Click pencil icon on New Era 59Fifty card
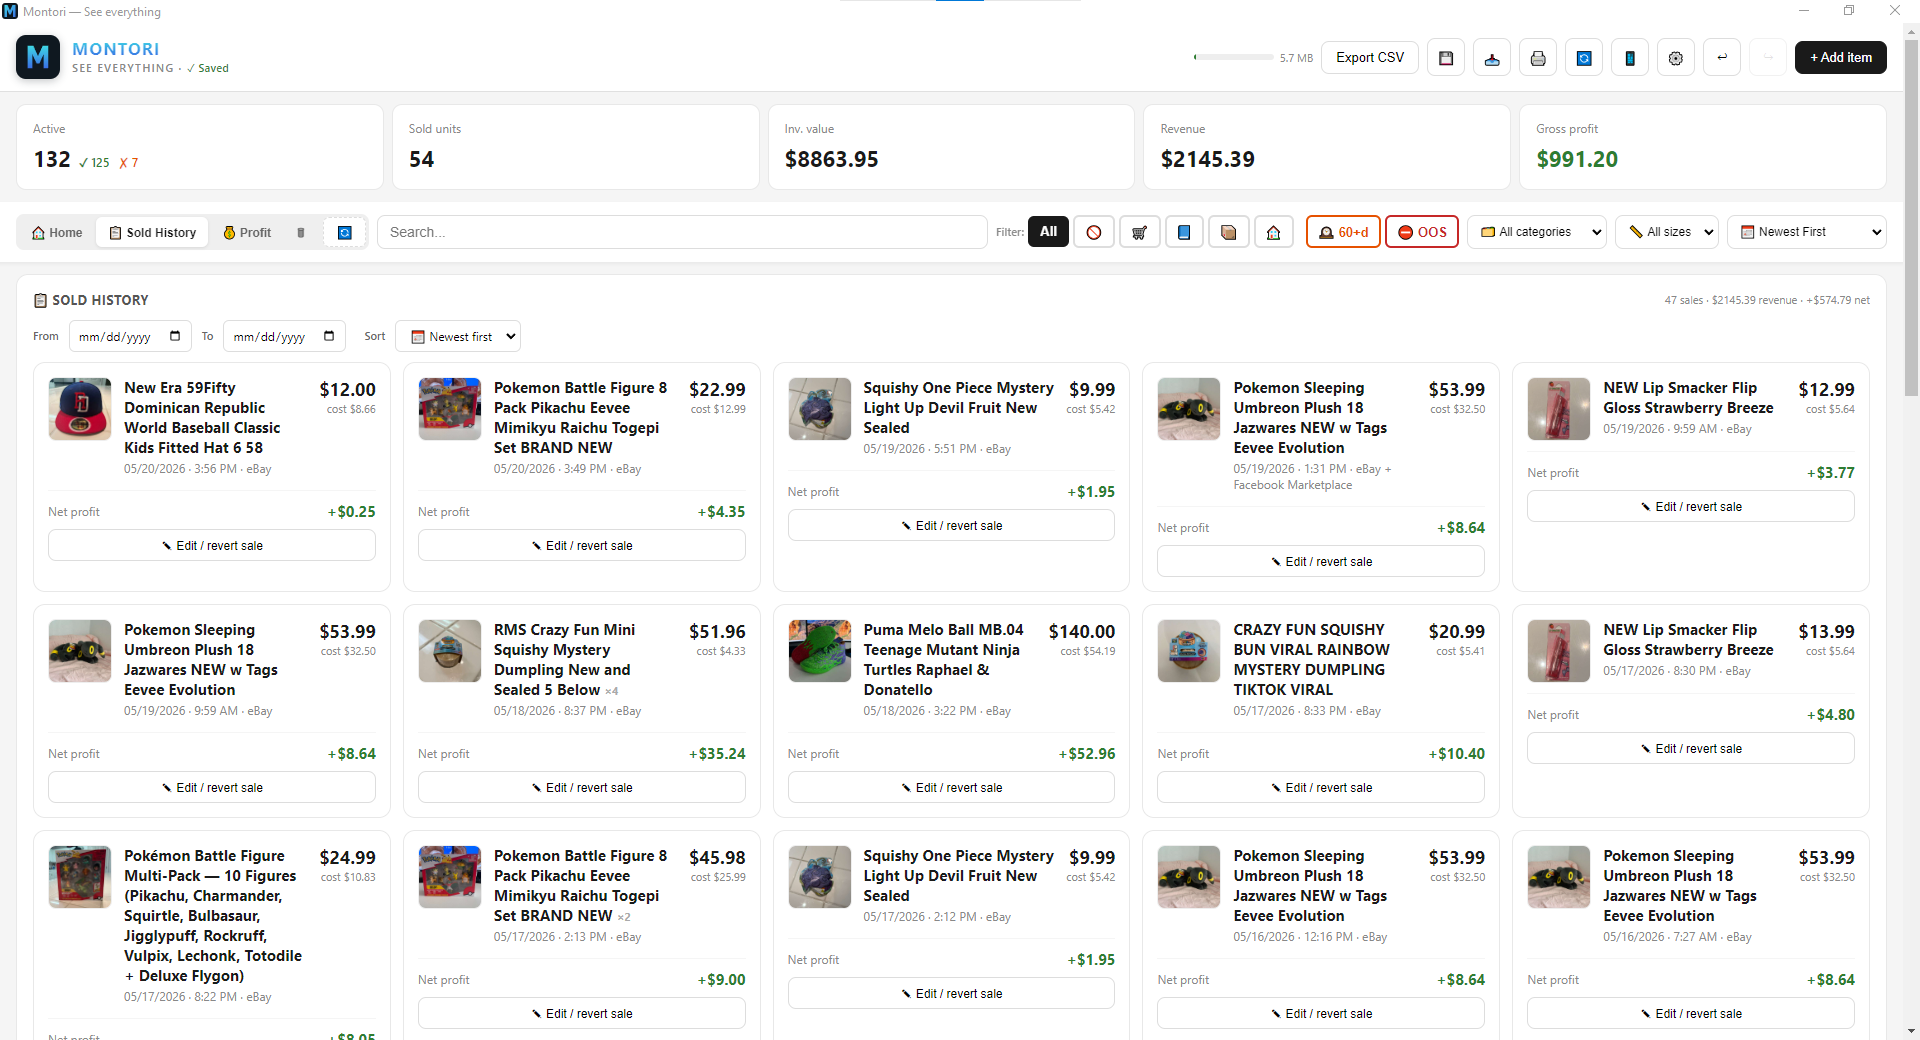Image resolution: width=1920 pixels, height=1040 pixels. point(167,546)
